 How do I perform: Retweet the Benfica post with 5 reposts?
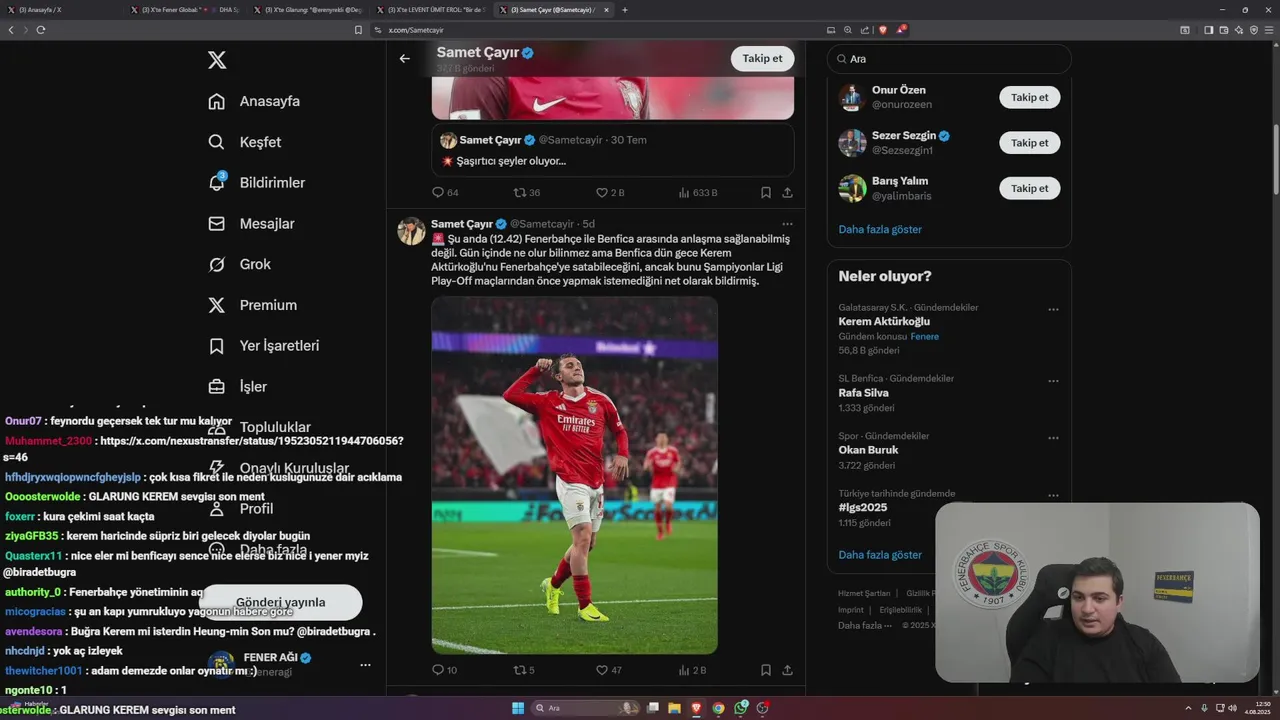click(x=523, y=670)
